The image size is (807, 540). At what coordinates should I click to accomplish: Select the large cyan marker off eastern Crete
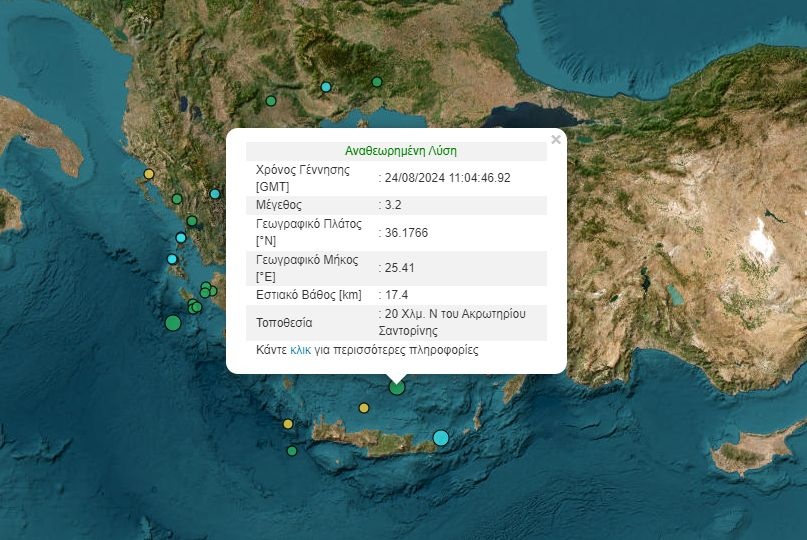tap(441, 437)
